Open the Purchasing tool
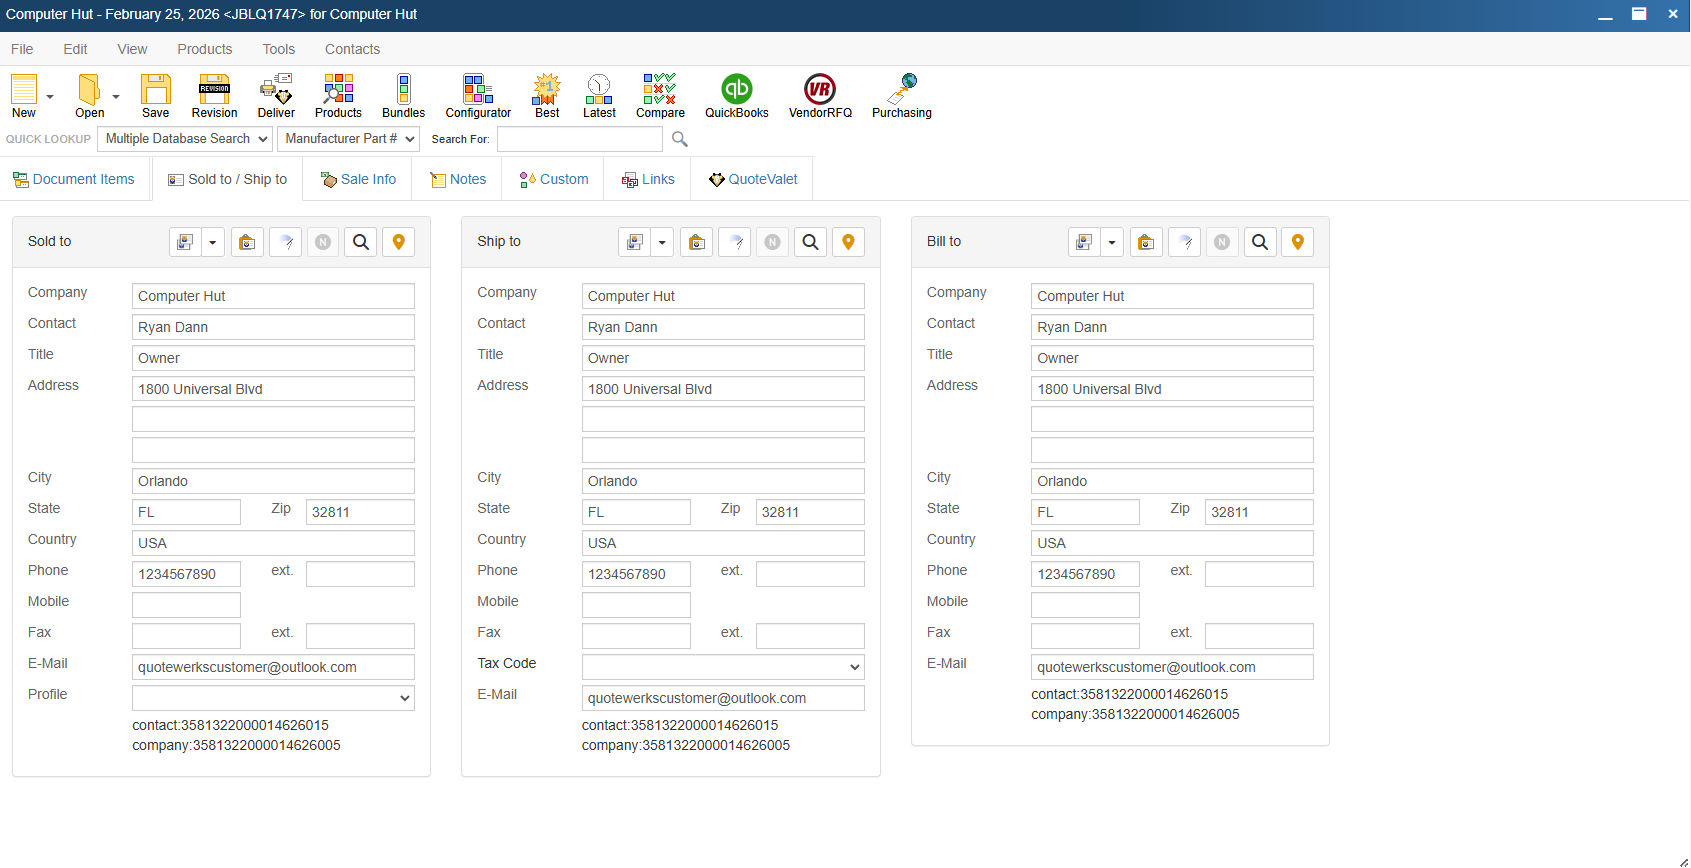Viewport: 1691px width, 868px height. (x=901, y=95)
